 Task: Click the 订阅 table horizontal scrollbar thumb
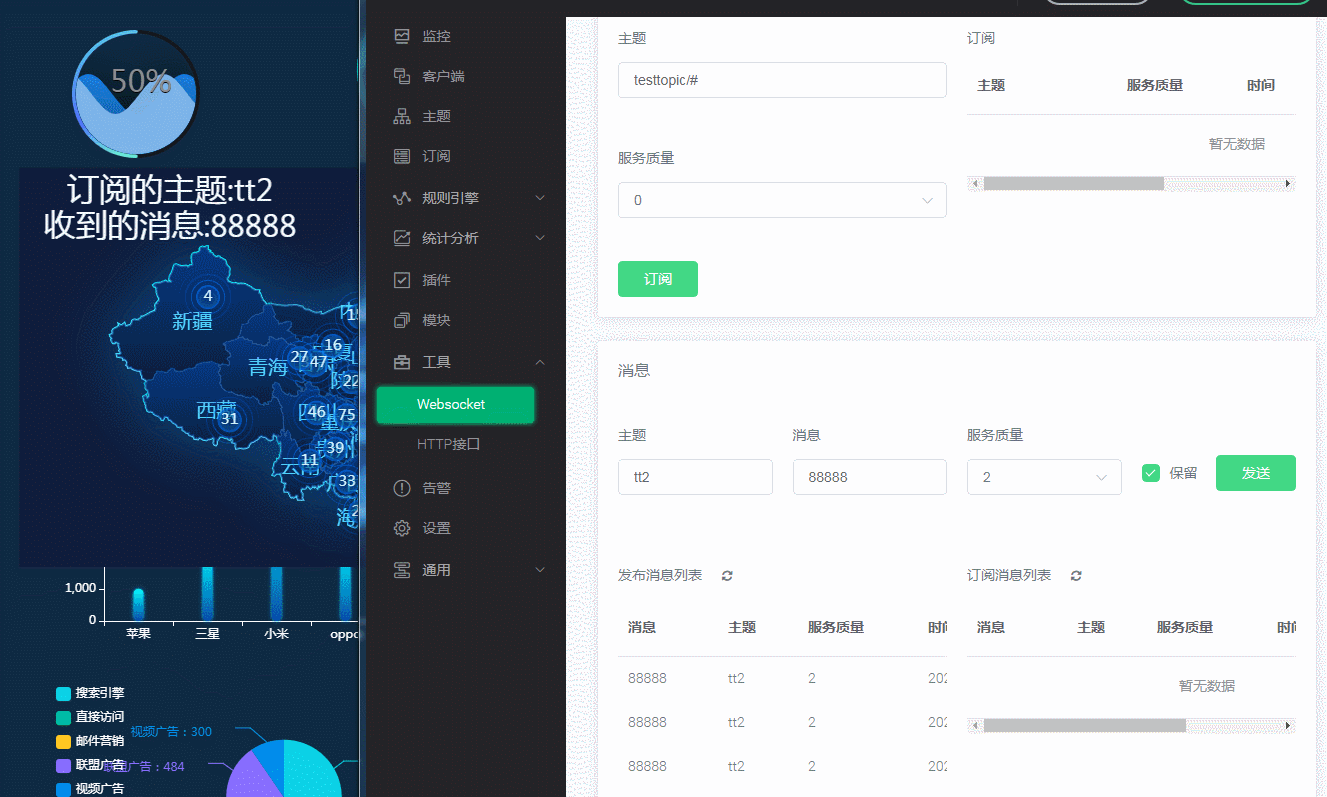1074,184
